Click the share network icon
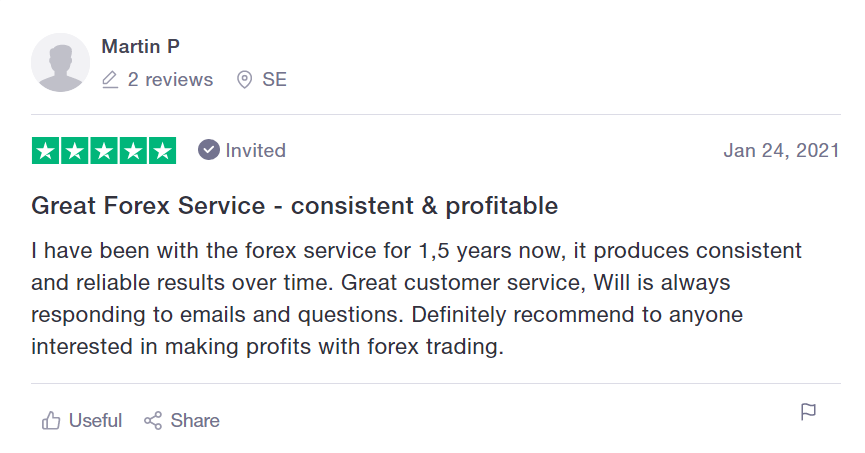 click(x=153, y=420)
